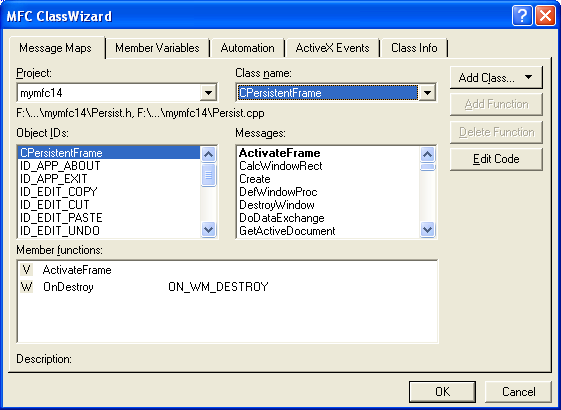Switch to the ActiveX Events tab
561x410 pixels.
tap(332, 48)
